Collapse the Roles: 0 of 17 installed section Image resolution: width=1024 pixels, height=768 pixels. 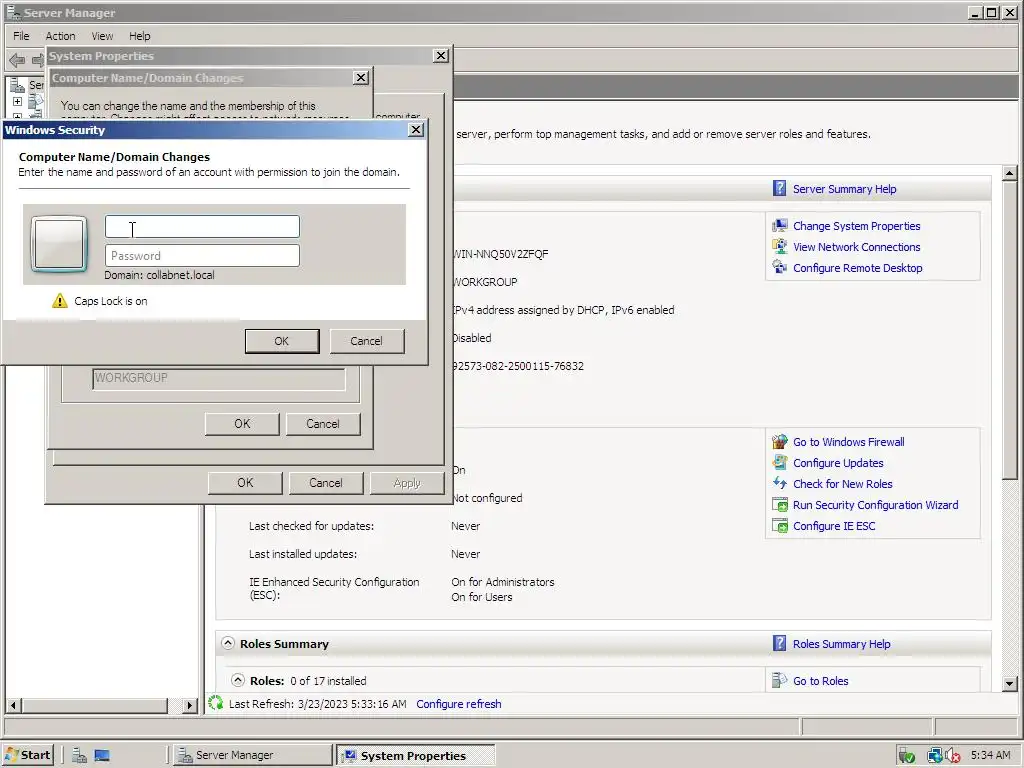point(238,680)
